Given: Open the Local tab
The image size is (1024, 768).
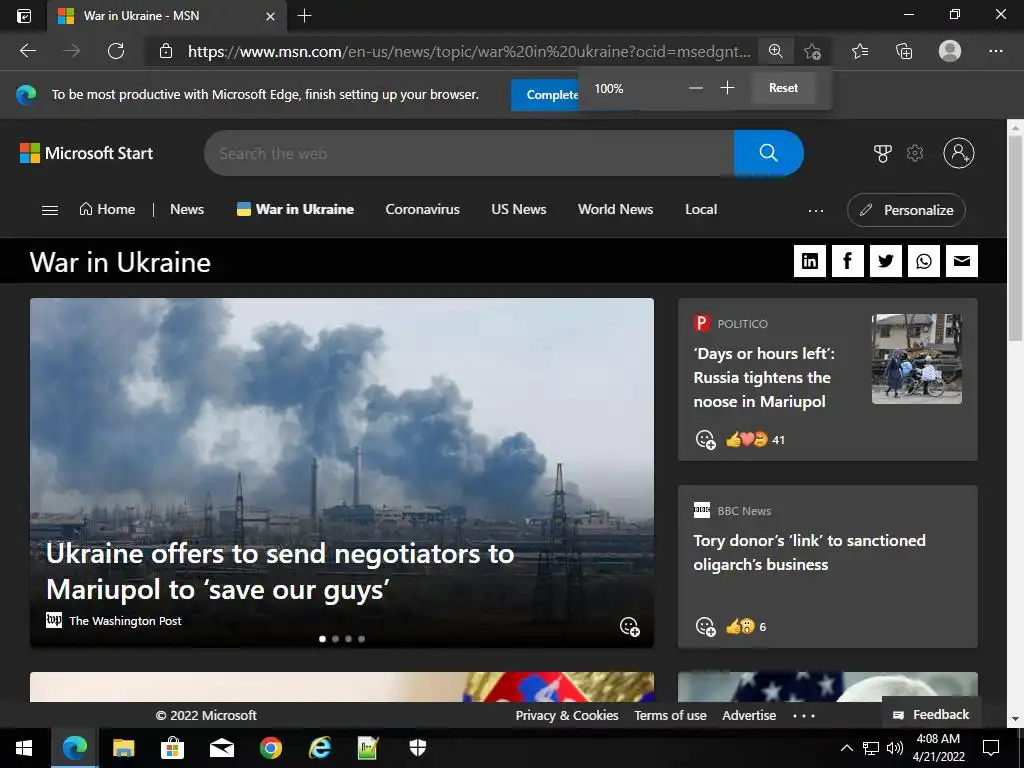Looking at the screenshot, I should pos(701,210).
